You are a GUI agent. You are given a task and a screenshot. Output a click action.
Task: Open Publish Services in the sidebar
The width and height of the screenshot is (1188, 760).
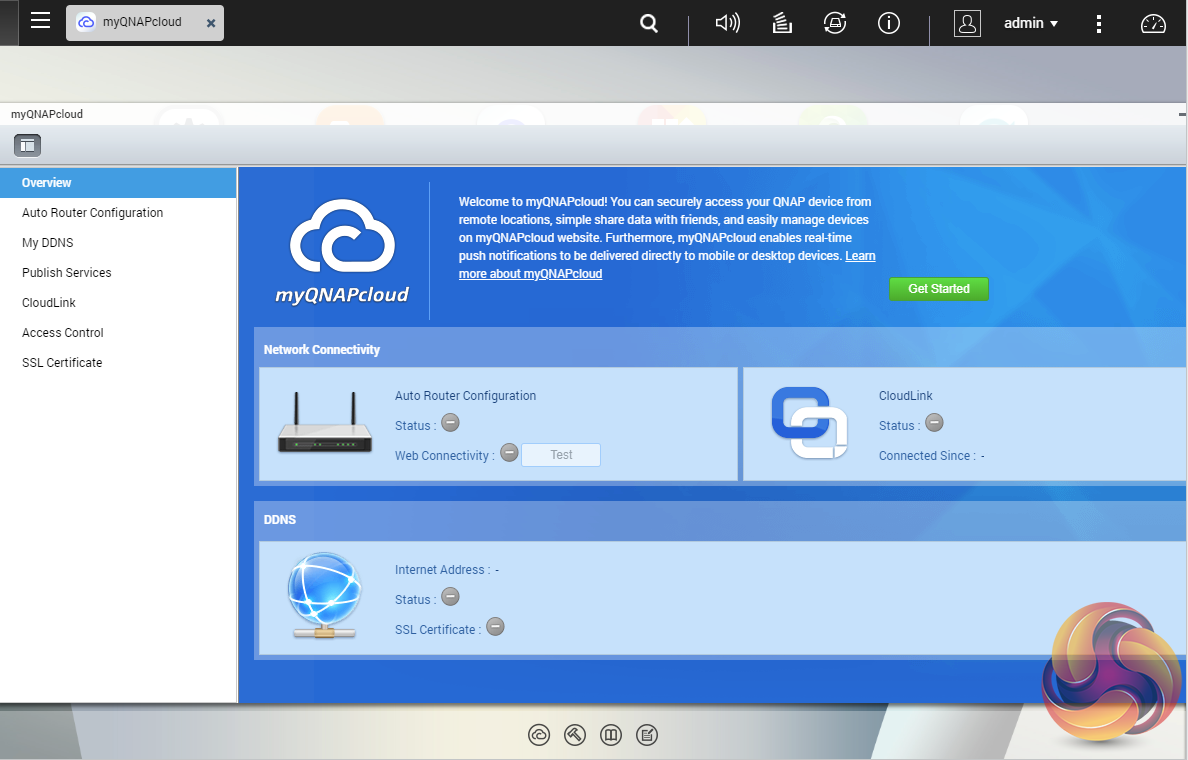pyautogui.click(x=118, y=273)
